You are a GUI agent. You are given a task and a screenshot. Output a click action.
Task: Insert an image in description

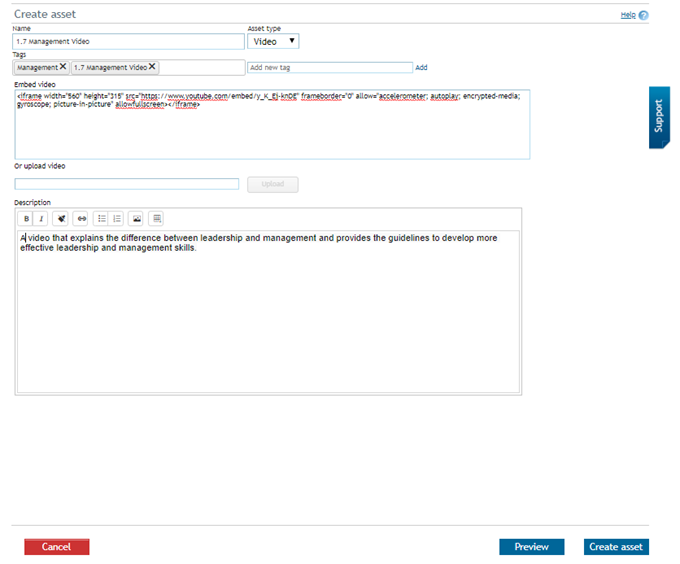click(x=137, y=219)
